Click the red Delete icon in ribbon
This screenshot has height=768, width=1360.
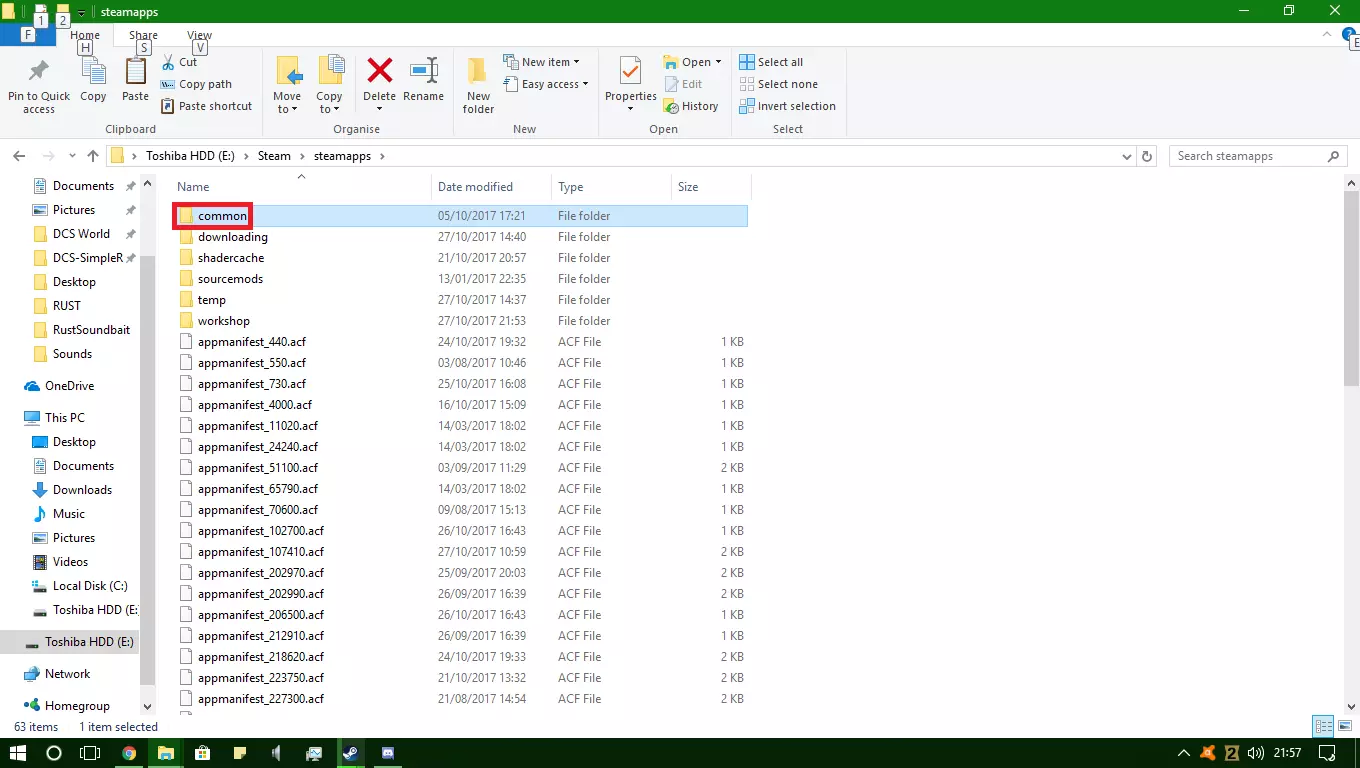click(x=379, y=72)
